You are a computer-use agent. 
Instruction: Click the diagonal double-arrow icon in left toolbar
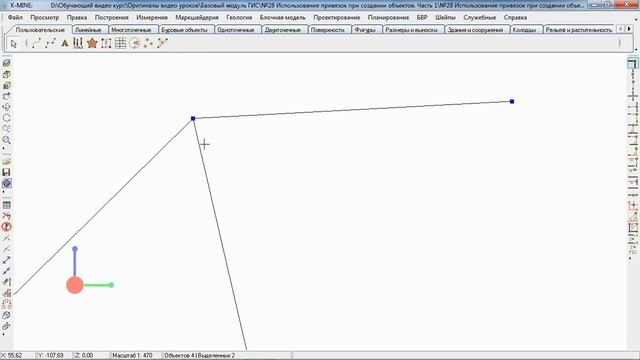pos(7,260)
